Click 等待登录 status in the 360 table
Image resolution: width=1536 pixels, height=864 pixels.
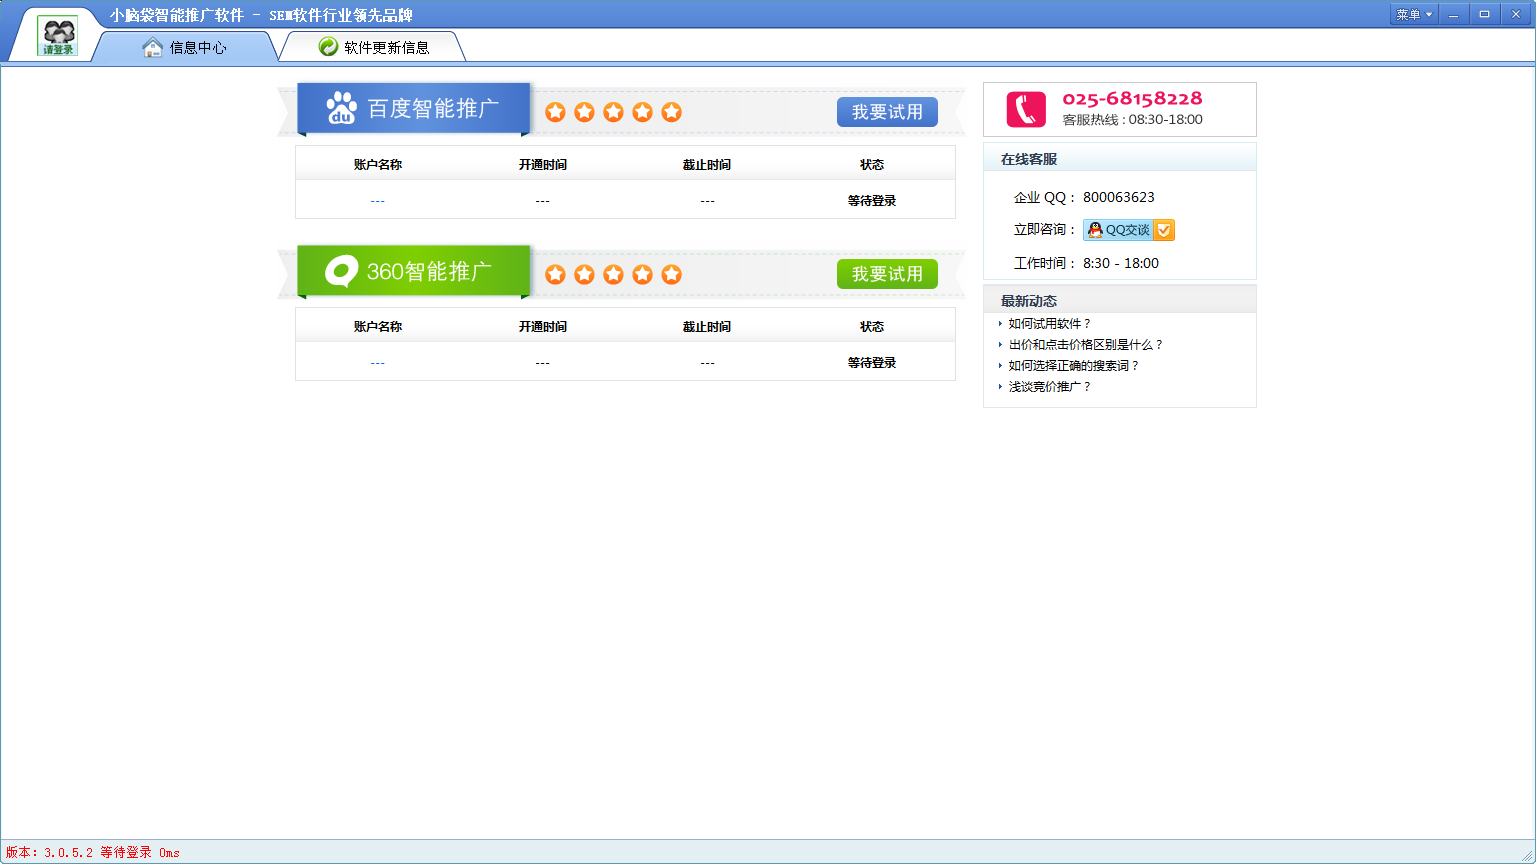(x=872, y=363)
